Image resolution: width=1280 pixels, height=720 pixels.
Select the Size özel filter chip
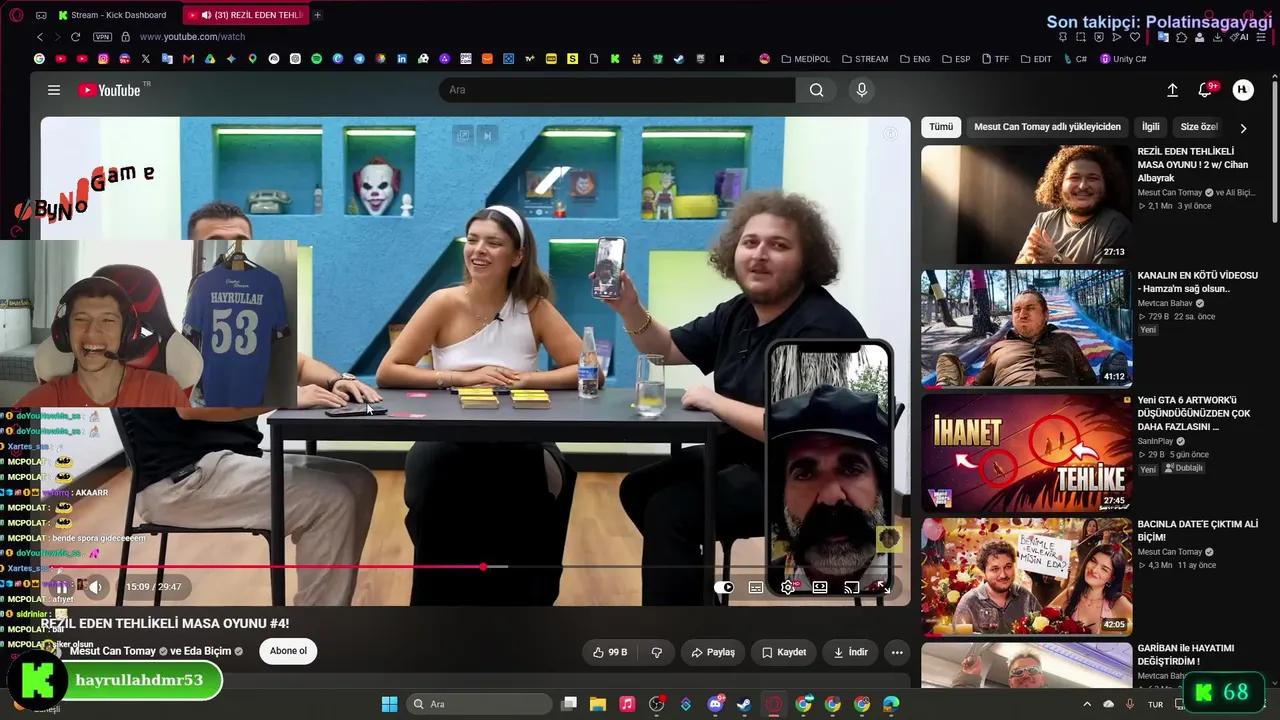1199,127
